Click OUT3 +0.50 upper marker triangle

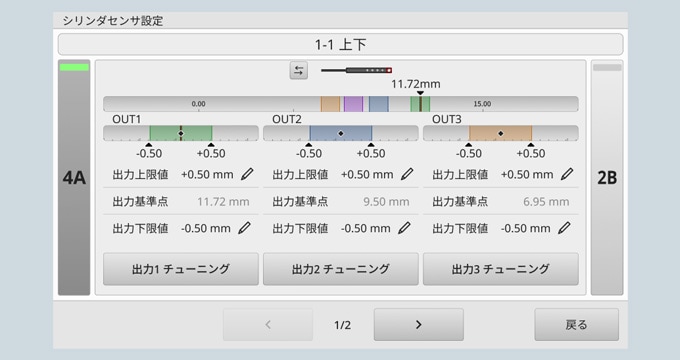click(x=531, y=145)
